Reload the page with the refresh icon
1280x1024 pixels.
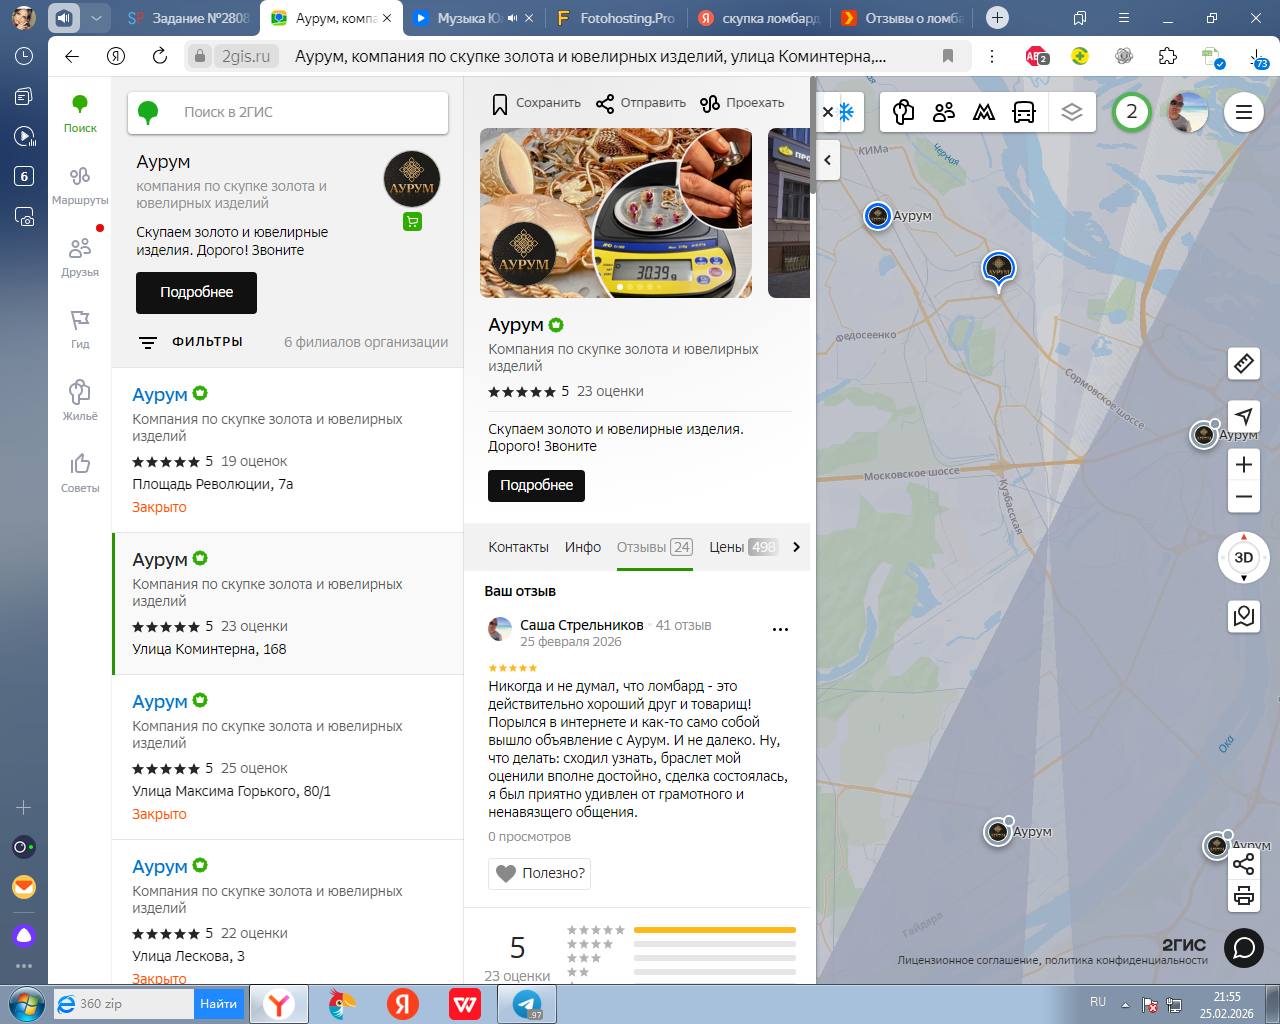[x=160, y=56]
